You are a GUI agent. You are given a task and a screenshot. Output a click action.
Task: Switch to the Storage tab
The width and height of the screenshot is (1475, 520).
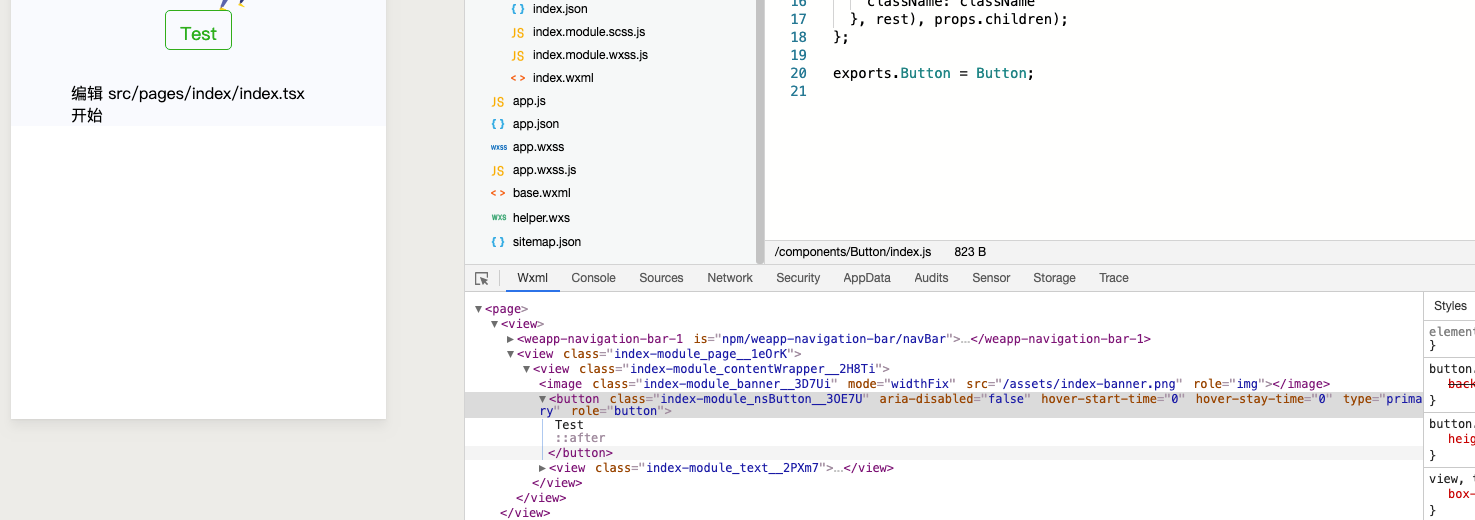pyautogui.click(x=1054, y=278)
